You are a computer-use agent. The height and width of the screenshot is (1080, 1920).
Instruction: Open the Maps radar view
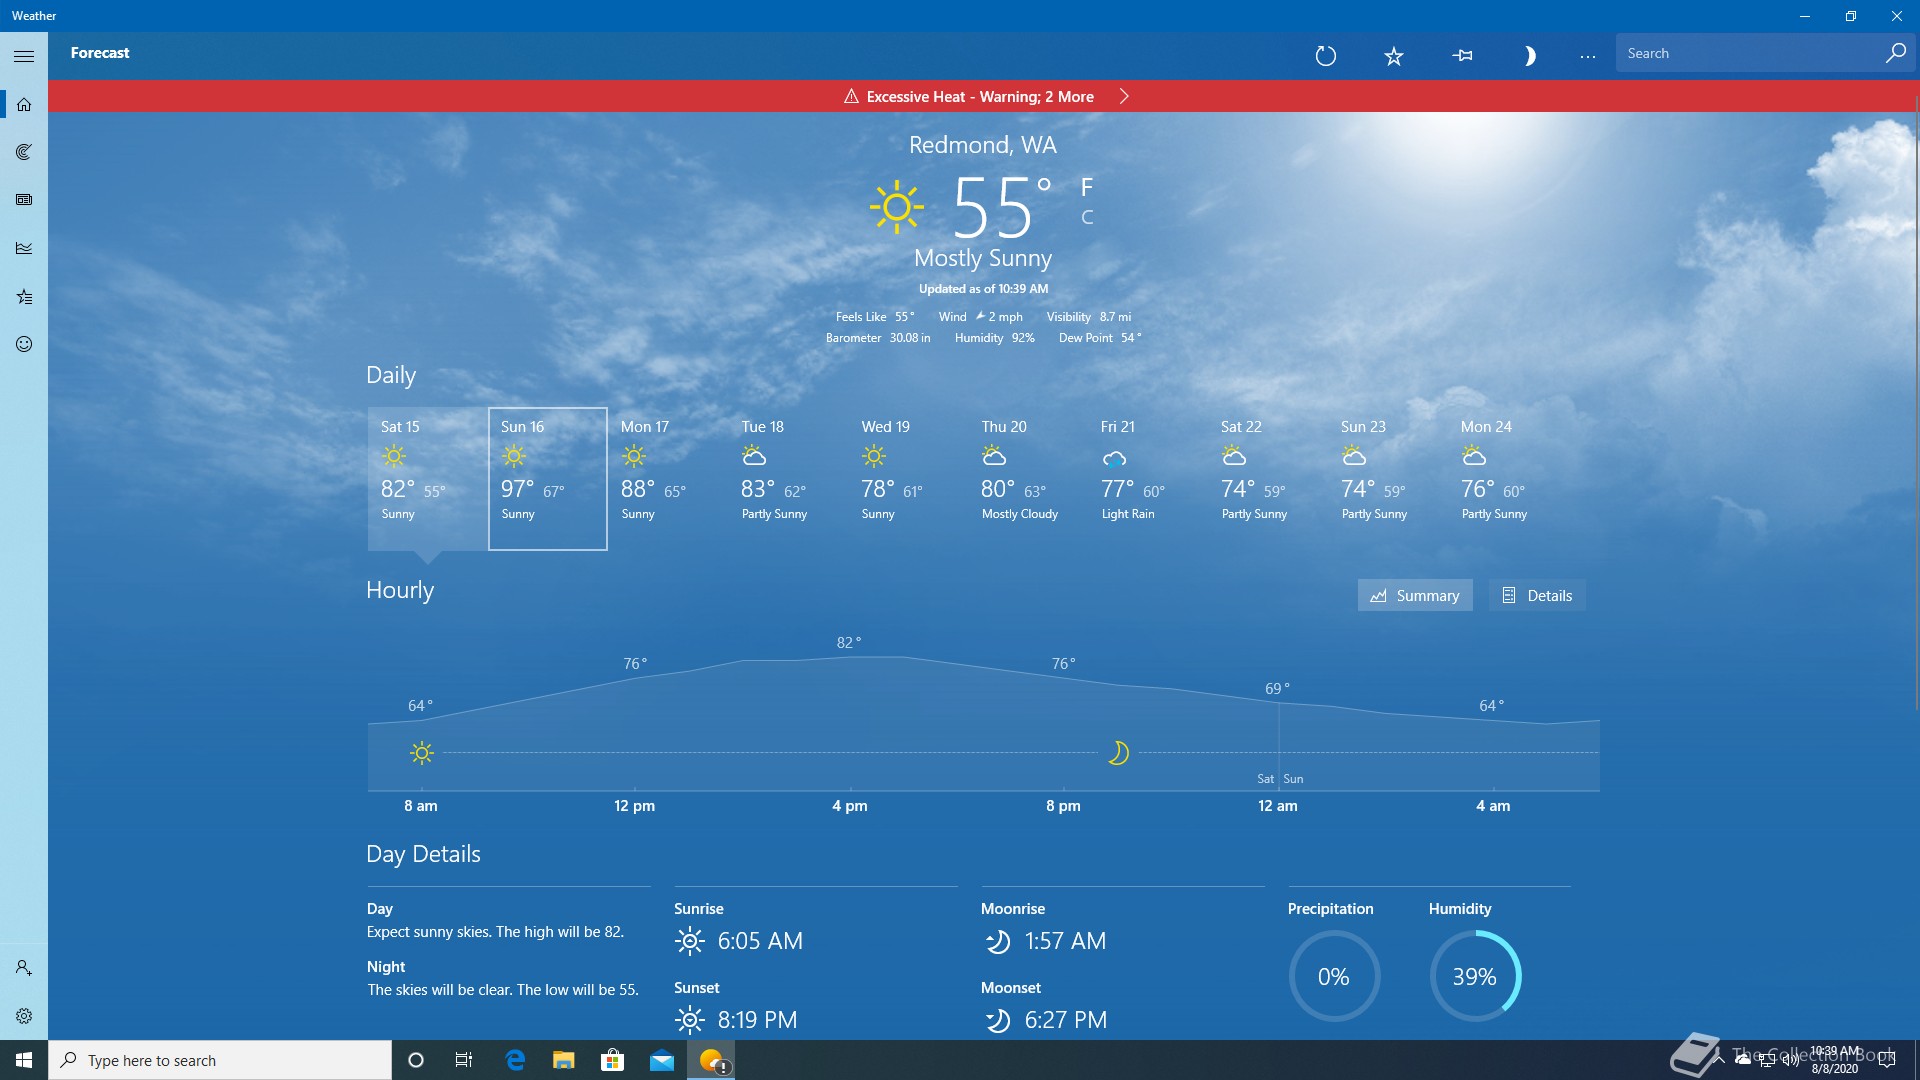(24, 152)
